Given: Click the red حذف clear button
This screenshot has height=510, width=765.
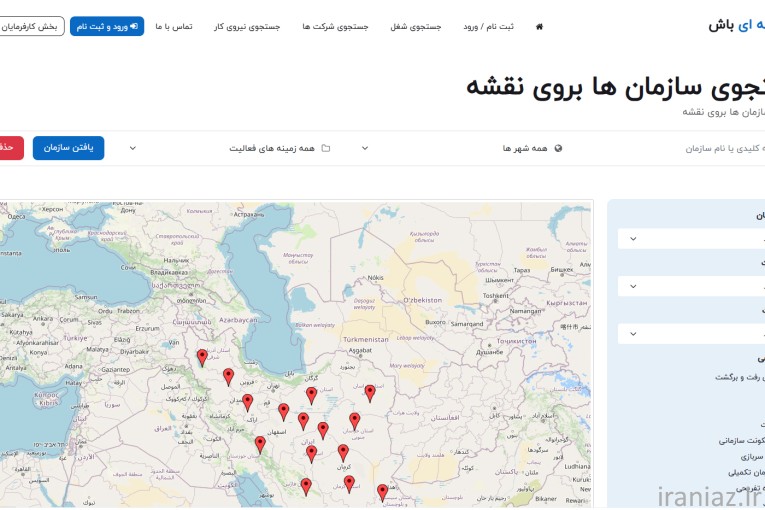Looking at the screenshot, I should pyautogui.click(x=10, y=148).
